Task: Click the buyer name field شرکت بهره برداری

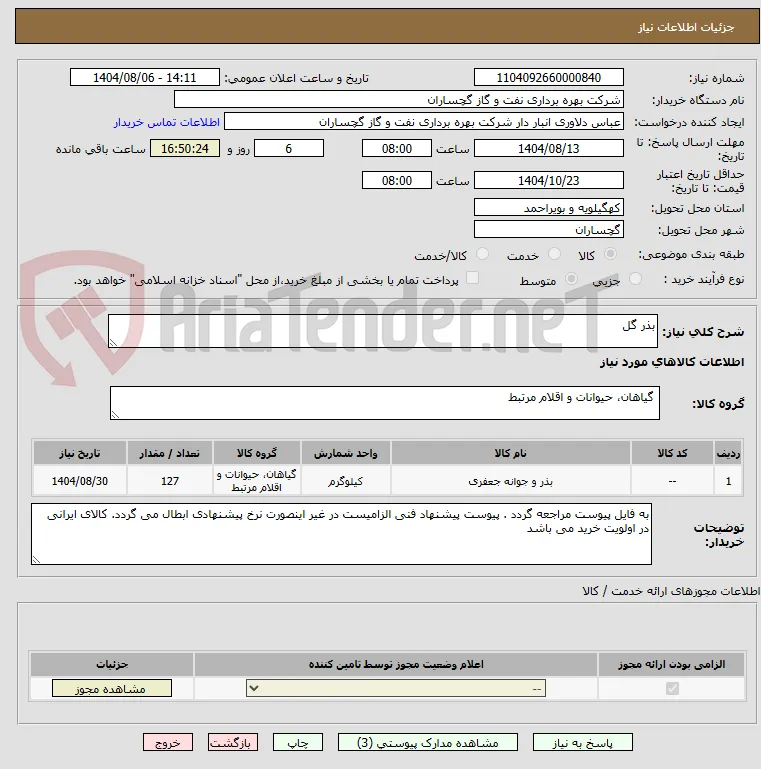Action: click(x=399, y=100)
